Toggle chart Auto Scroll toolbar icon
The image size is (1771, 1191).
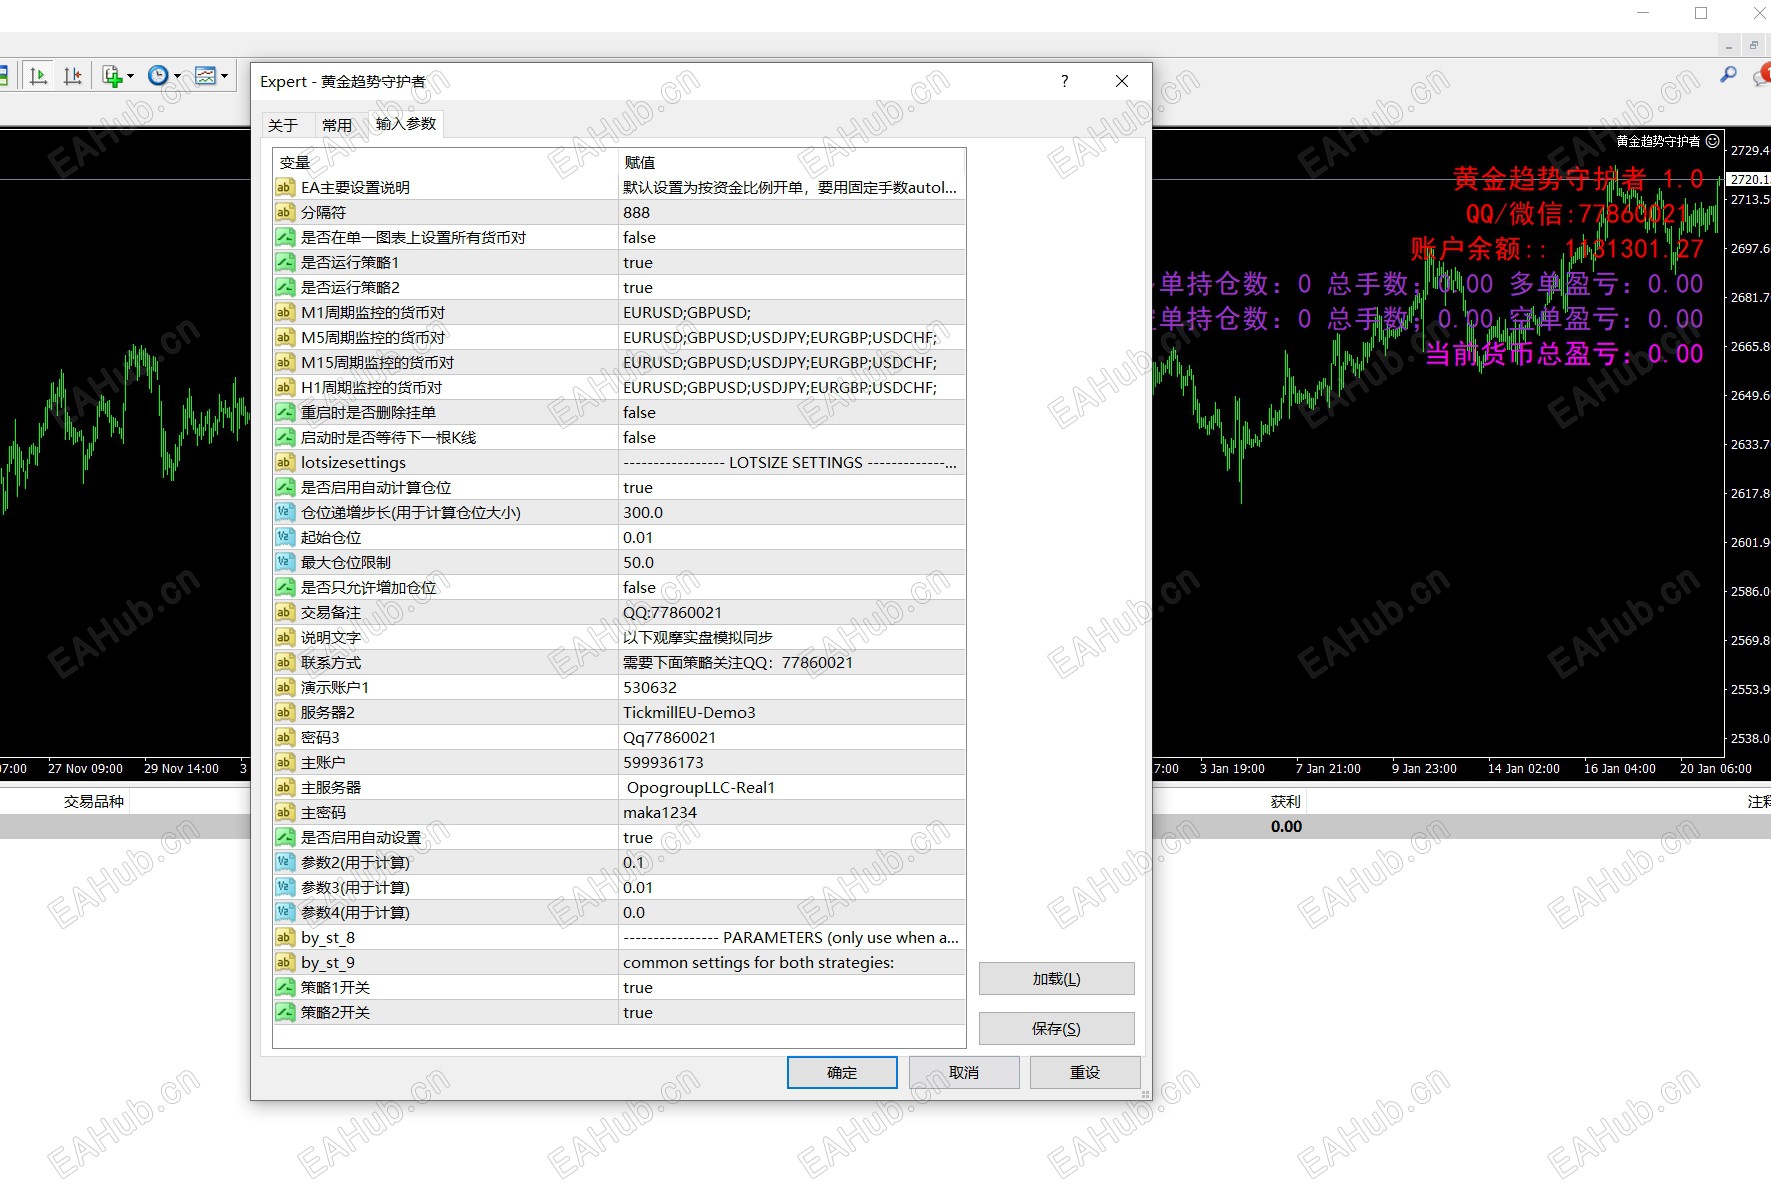pyautogui.click(x=39, y=76)
